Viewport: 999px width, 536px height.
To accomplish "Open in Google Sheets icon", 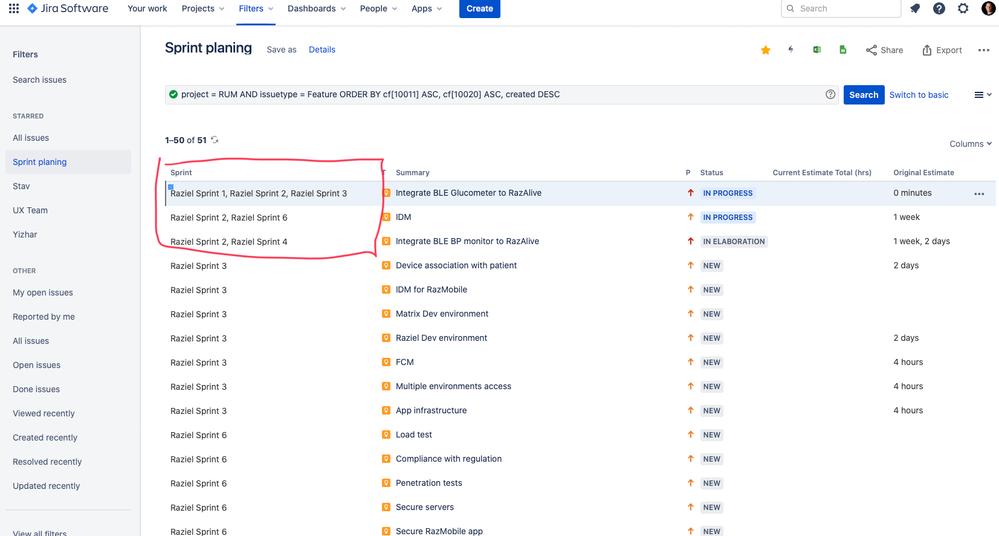I will (x=843, y=50).
